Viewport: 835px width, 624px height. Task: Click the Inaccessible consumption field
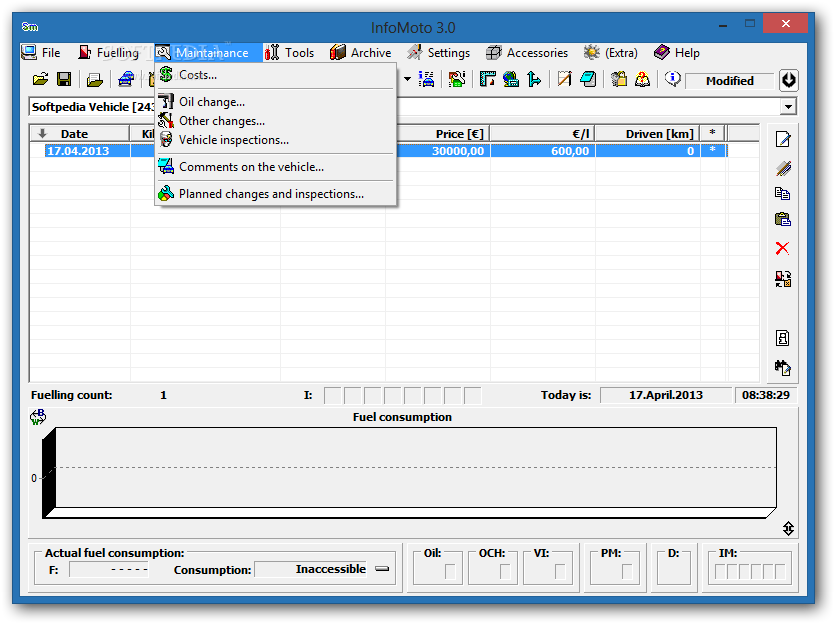(311, 569)
